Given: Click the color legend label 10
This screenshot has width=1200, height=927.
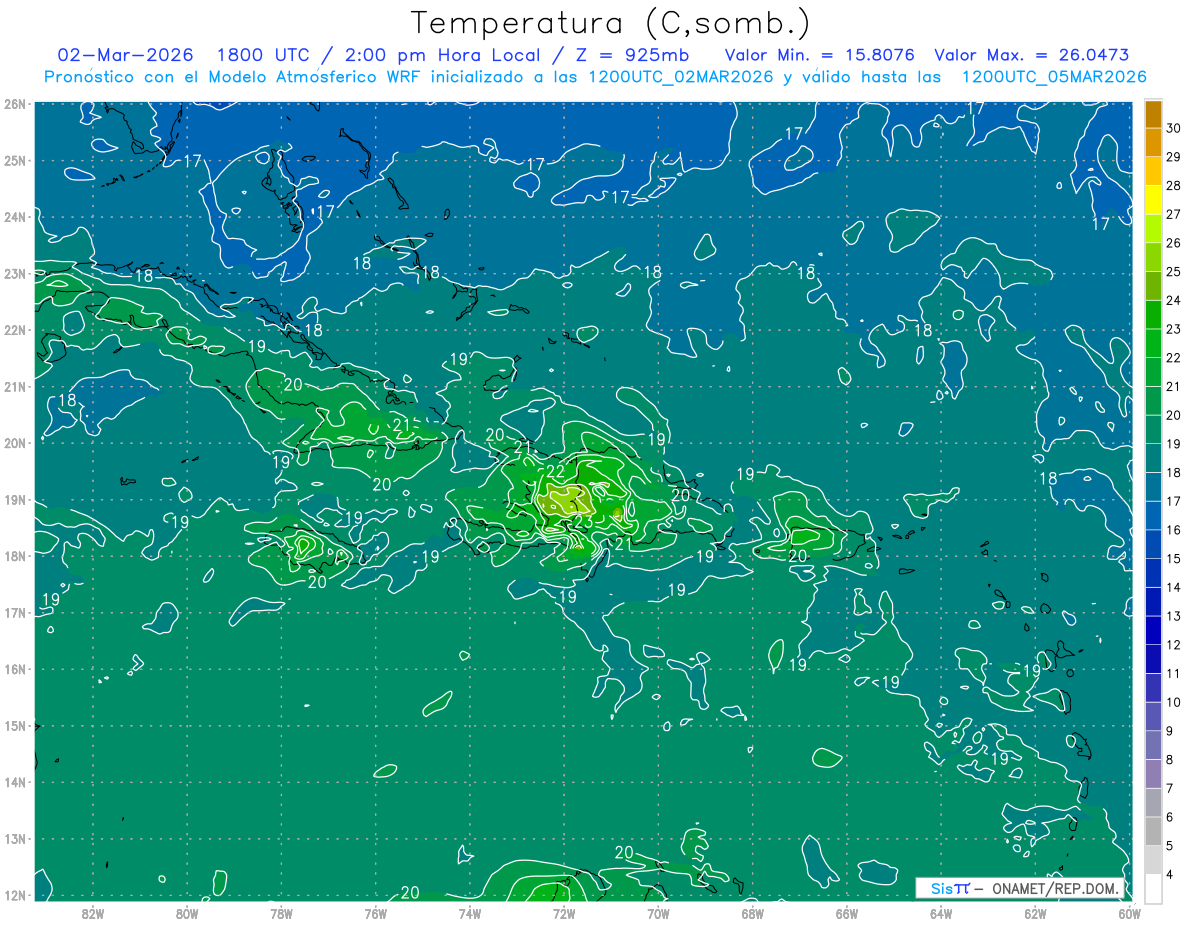Looking at the screenshot, I should 1174,702.
